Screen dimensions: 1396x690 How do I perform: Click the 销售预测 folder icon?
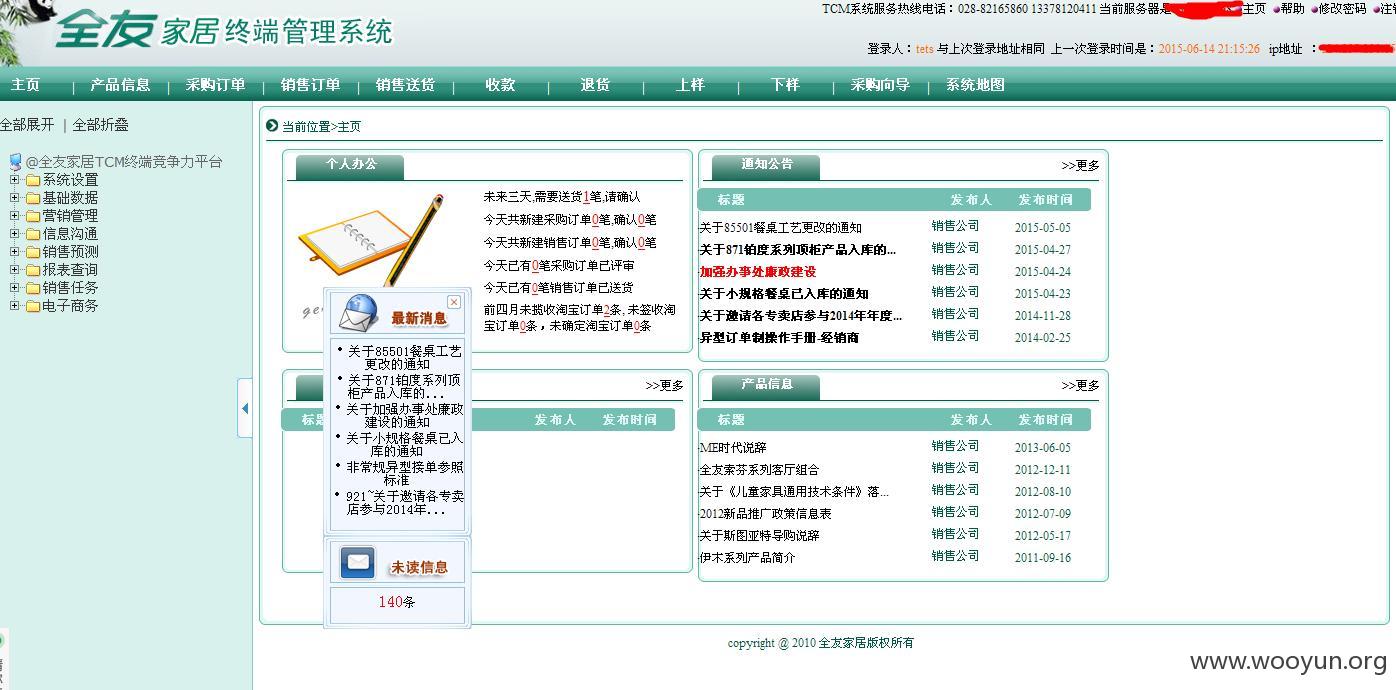coord(33,253)
